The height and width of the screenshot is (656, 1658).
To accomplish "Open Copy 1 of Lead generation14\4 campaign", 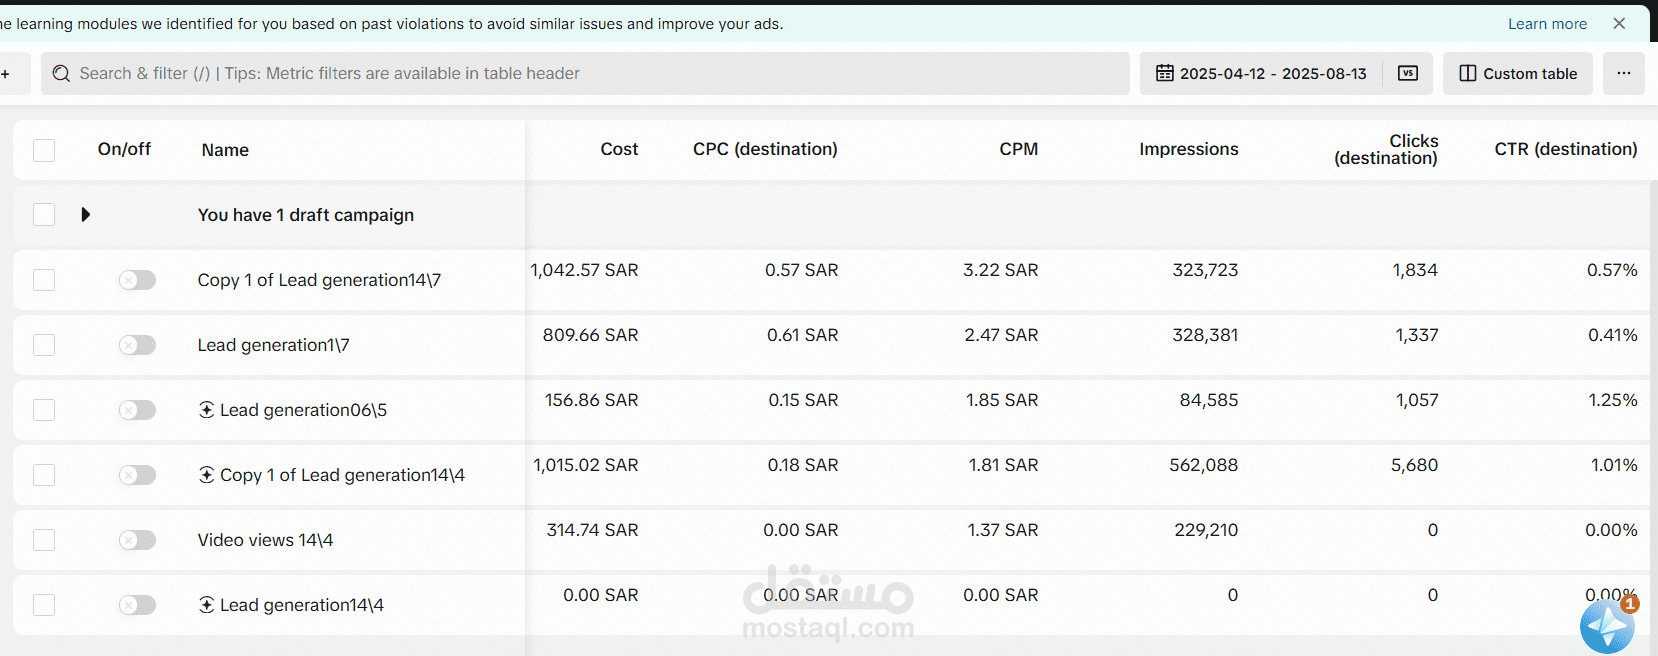I will (342, 475).
